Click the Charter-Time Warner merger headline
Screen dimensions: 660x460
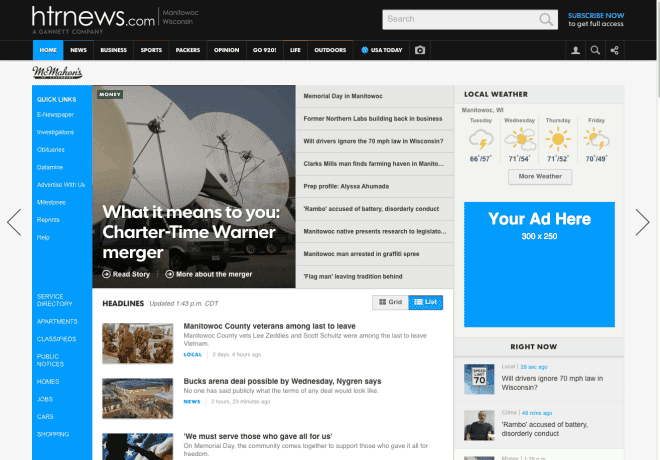pyautogui.click(x=191, y=232)
